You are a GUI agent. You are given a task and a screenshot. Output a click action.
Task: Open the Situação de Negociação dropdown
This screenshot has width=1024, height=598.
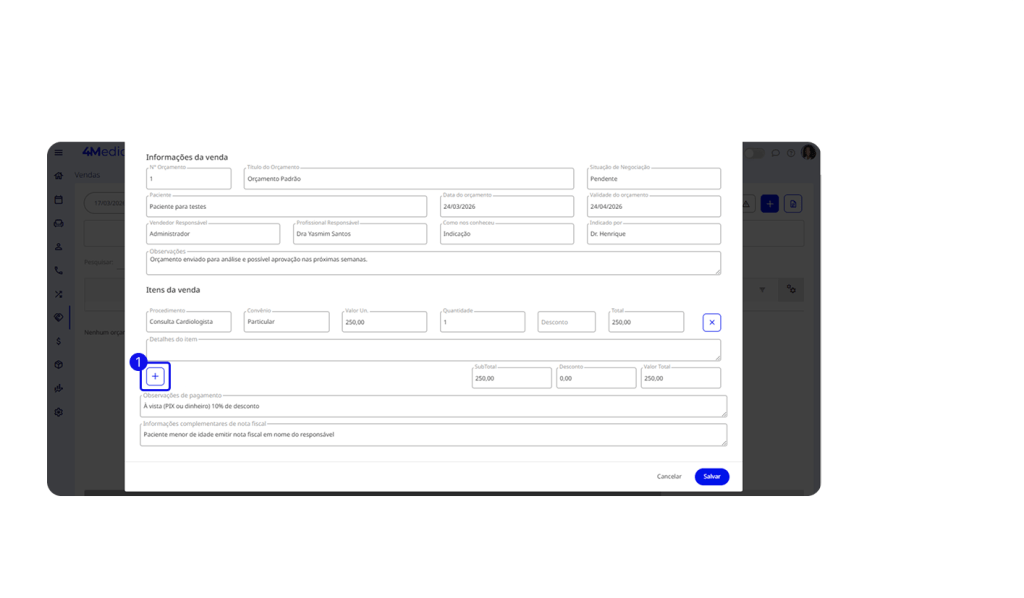coord(653,179)
